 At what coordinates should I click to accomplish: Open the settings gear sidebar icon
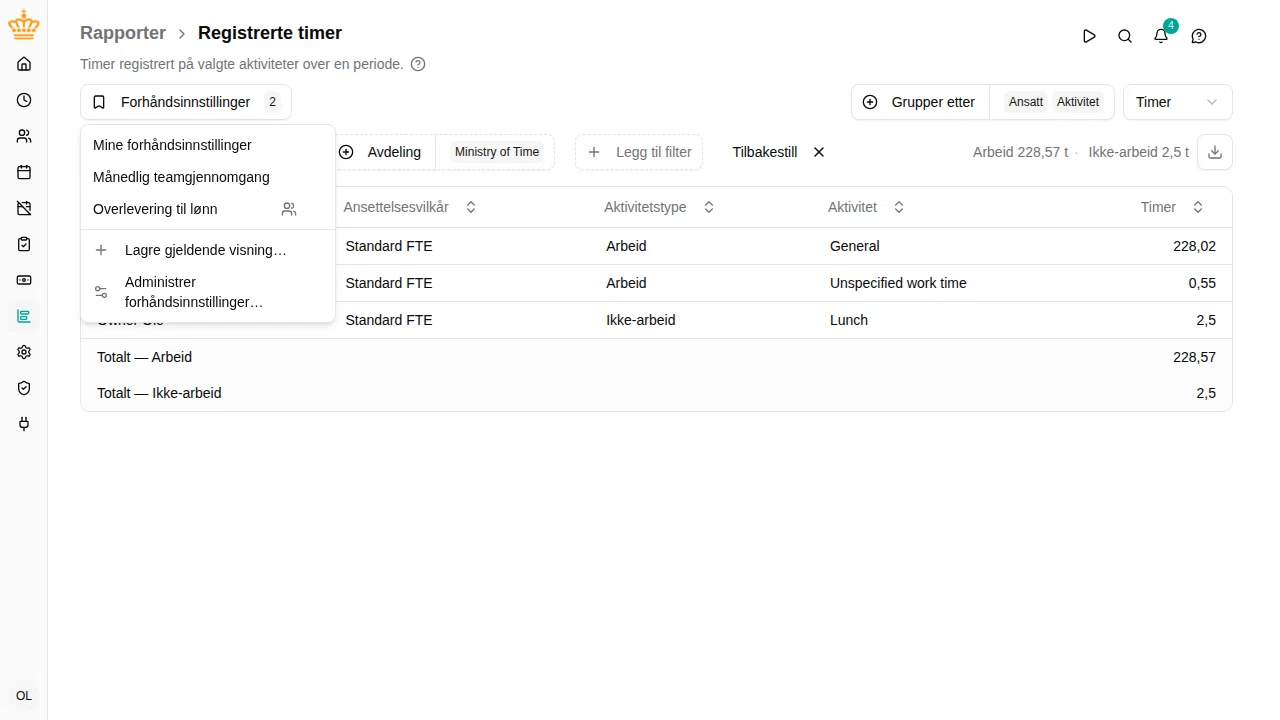pyautogui.click(x=24, y=352)
